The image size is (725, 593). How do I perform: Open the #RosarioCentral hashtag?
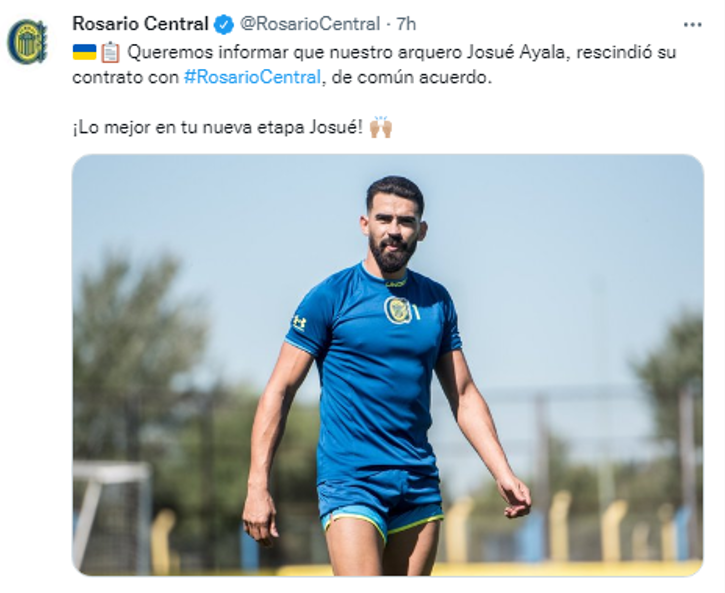point(252,77)
